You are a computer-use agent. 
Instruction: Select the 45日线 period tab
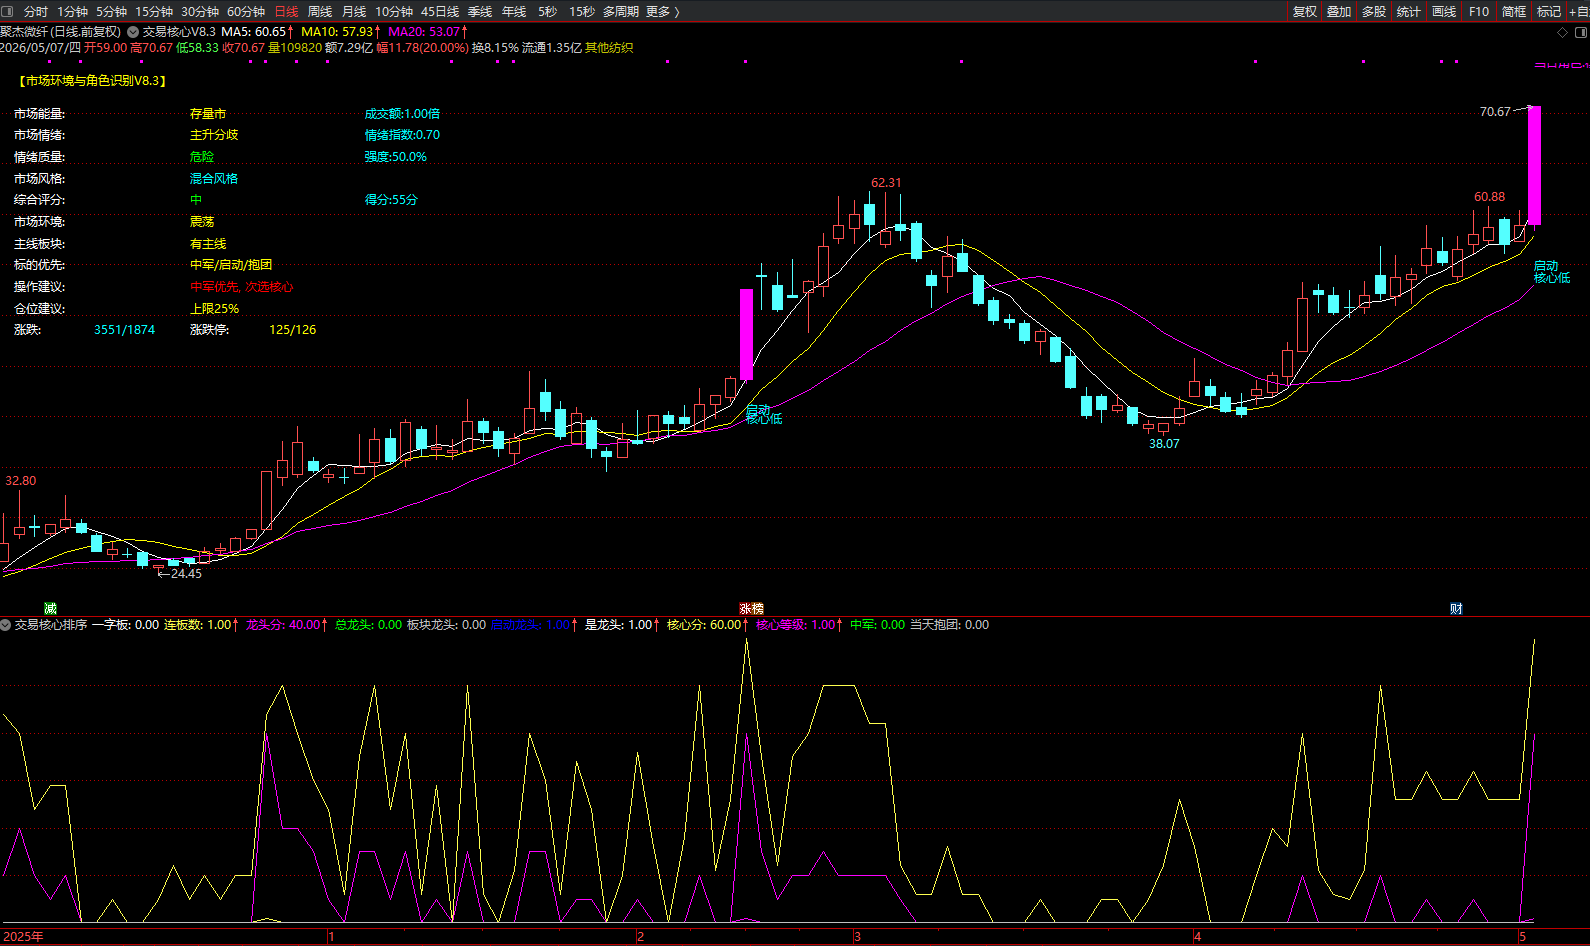pos(440,11)
